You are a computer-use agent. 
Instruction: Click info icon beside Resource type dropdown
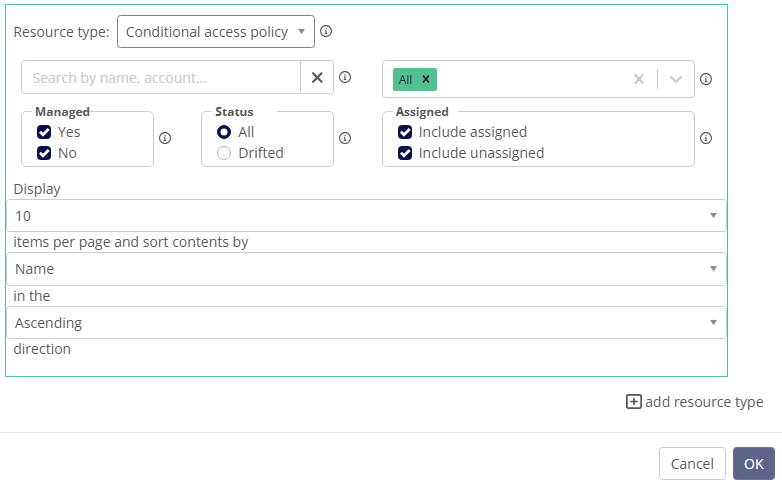coord(326,31)
